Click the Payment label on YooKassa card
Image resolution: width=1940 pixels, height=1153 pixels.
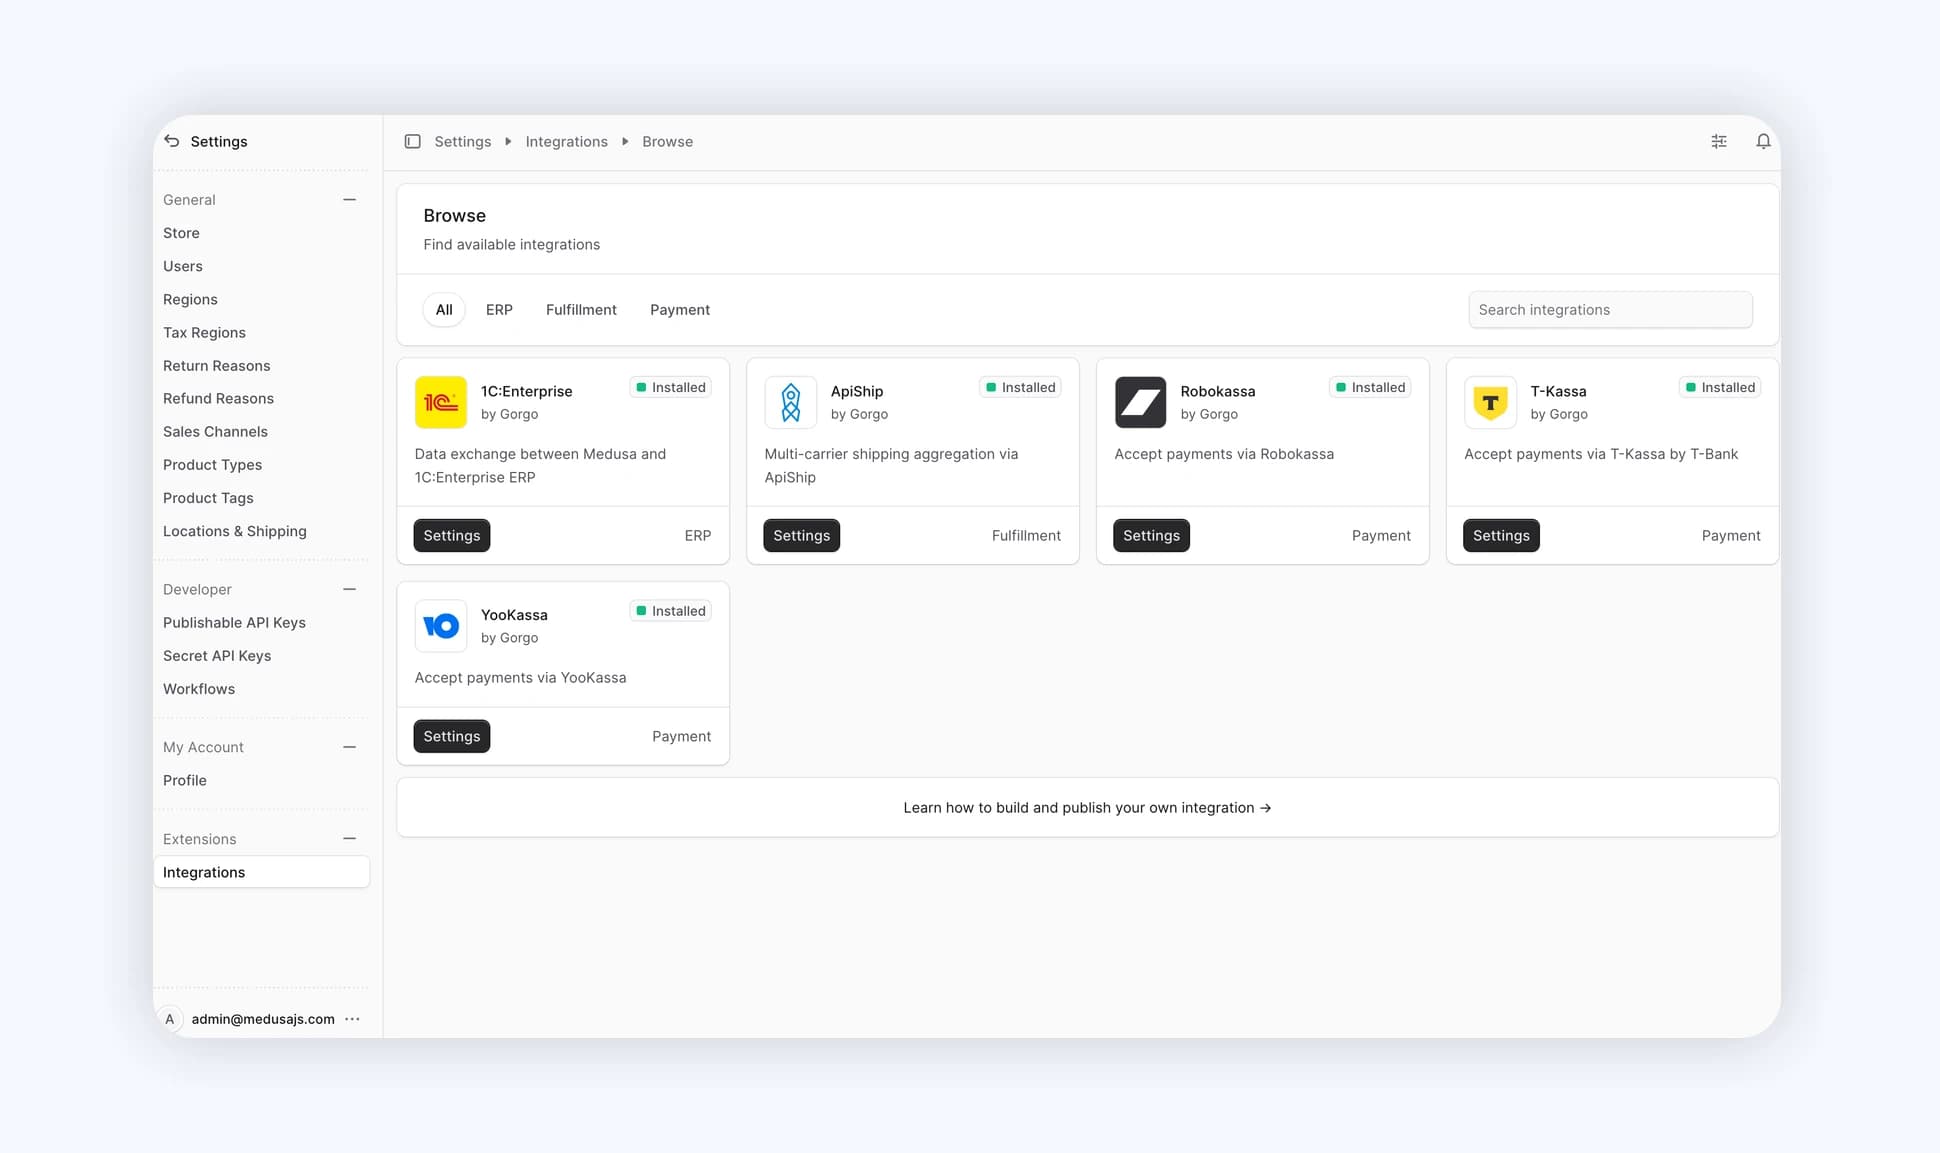point(681,737)
